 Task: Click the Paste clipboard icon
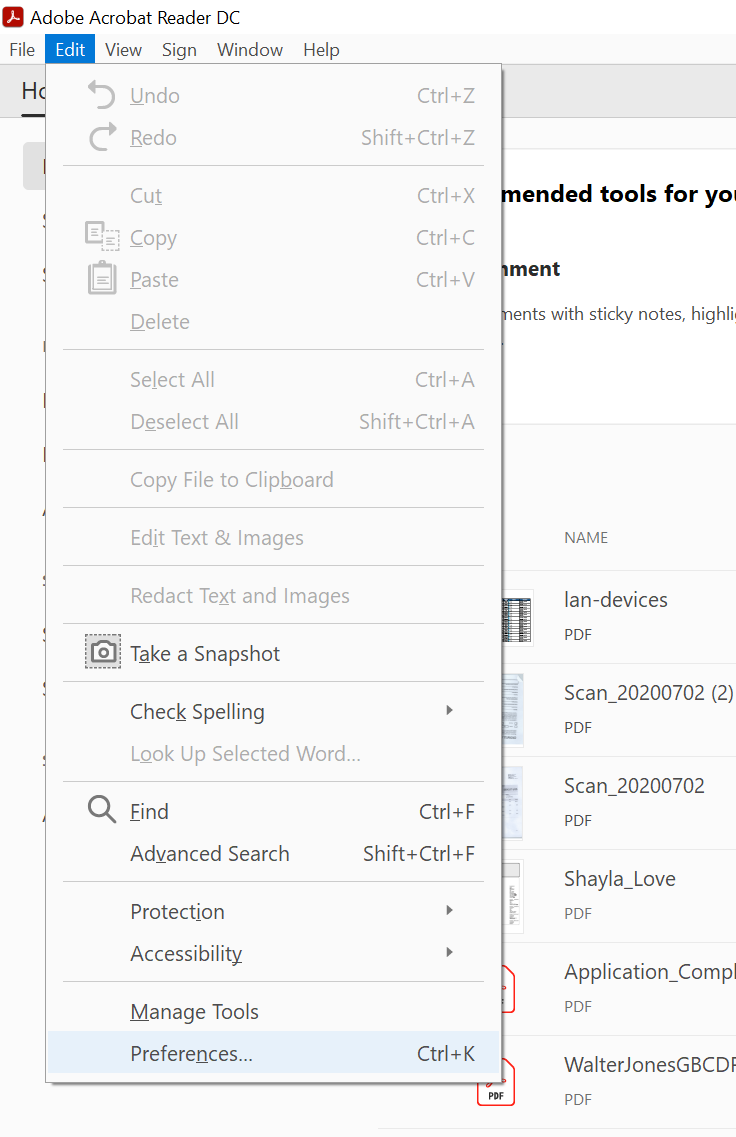tap(102, 278)
